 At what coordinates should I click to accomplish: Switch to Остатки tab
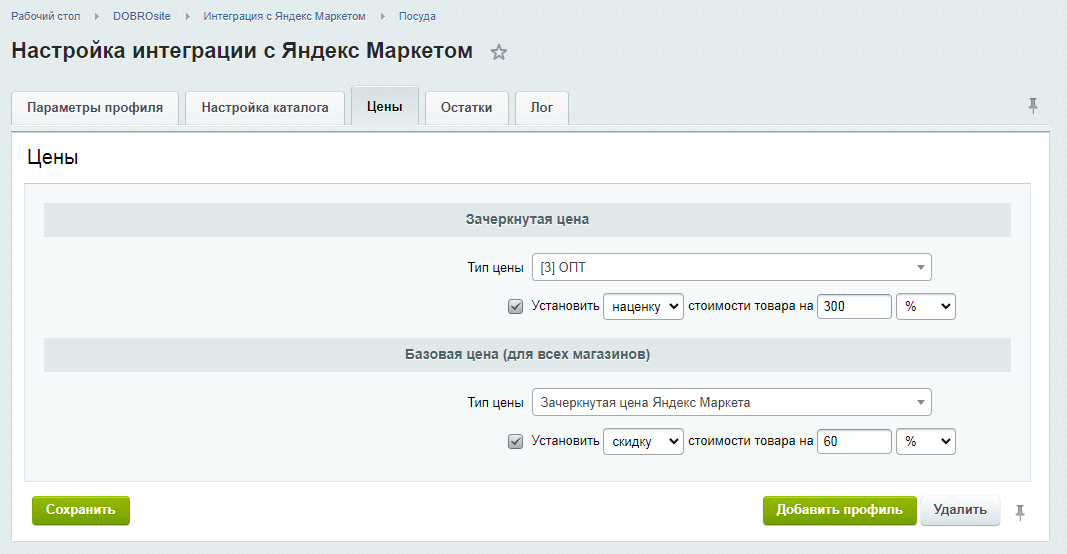coord(467,108)
